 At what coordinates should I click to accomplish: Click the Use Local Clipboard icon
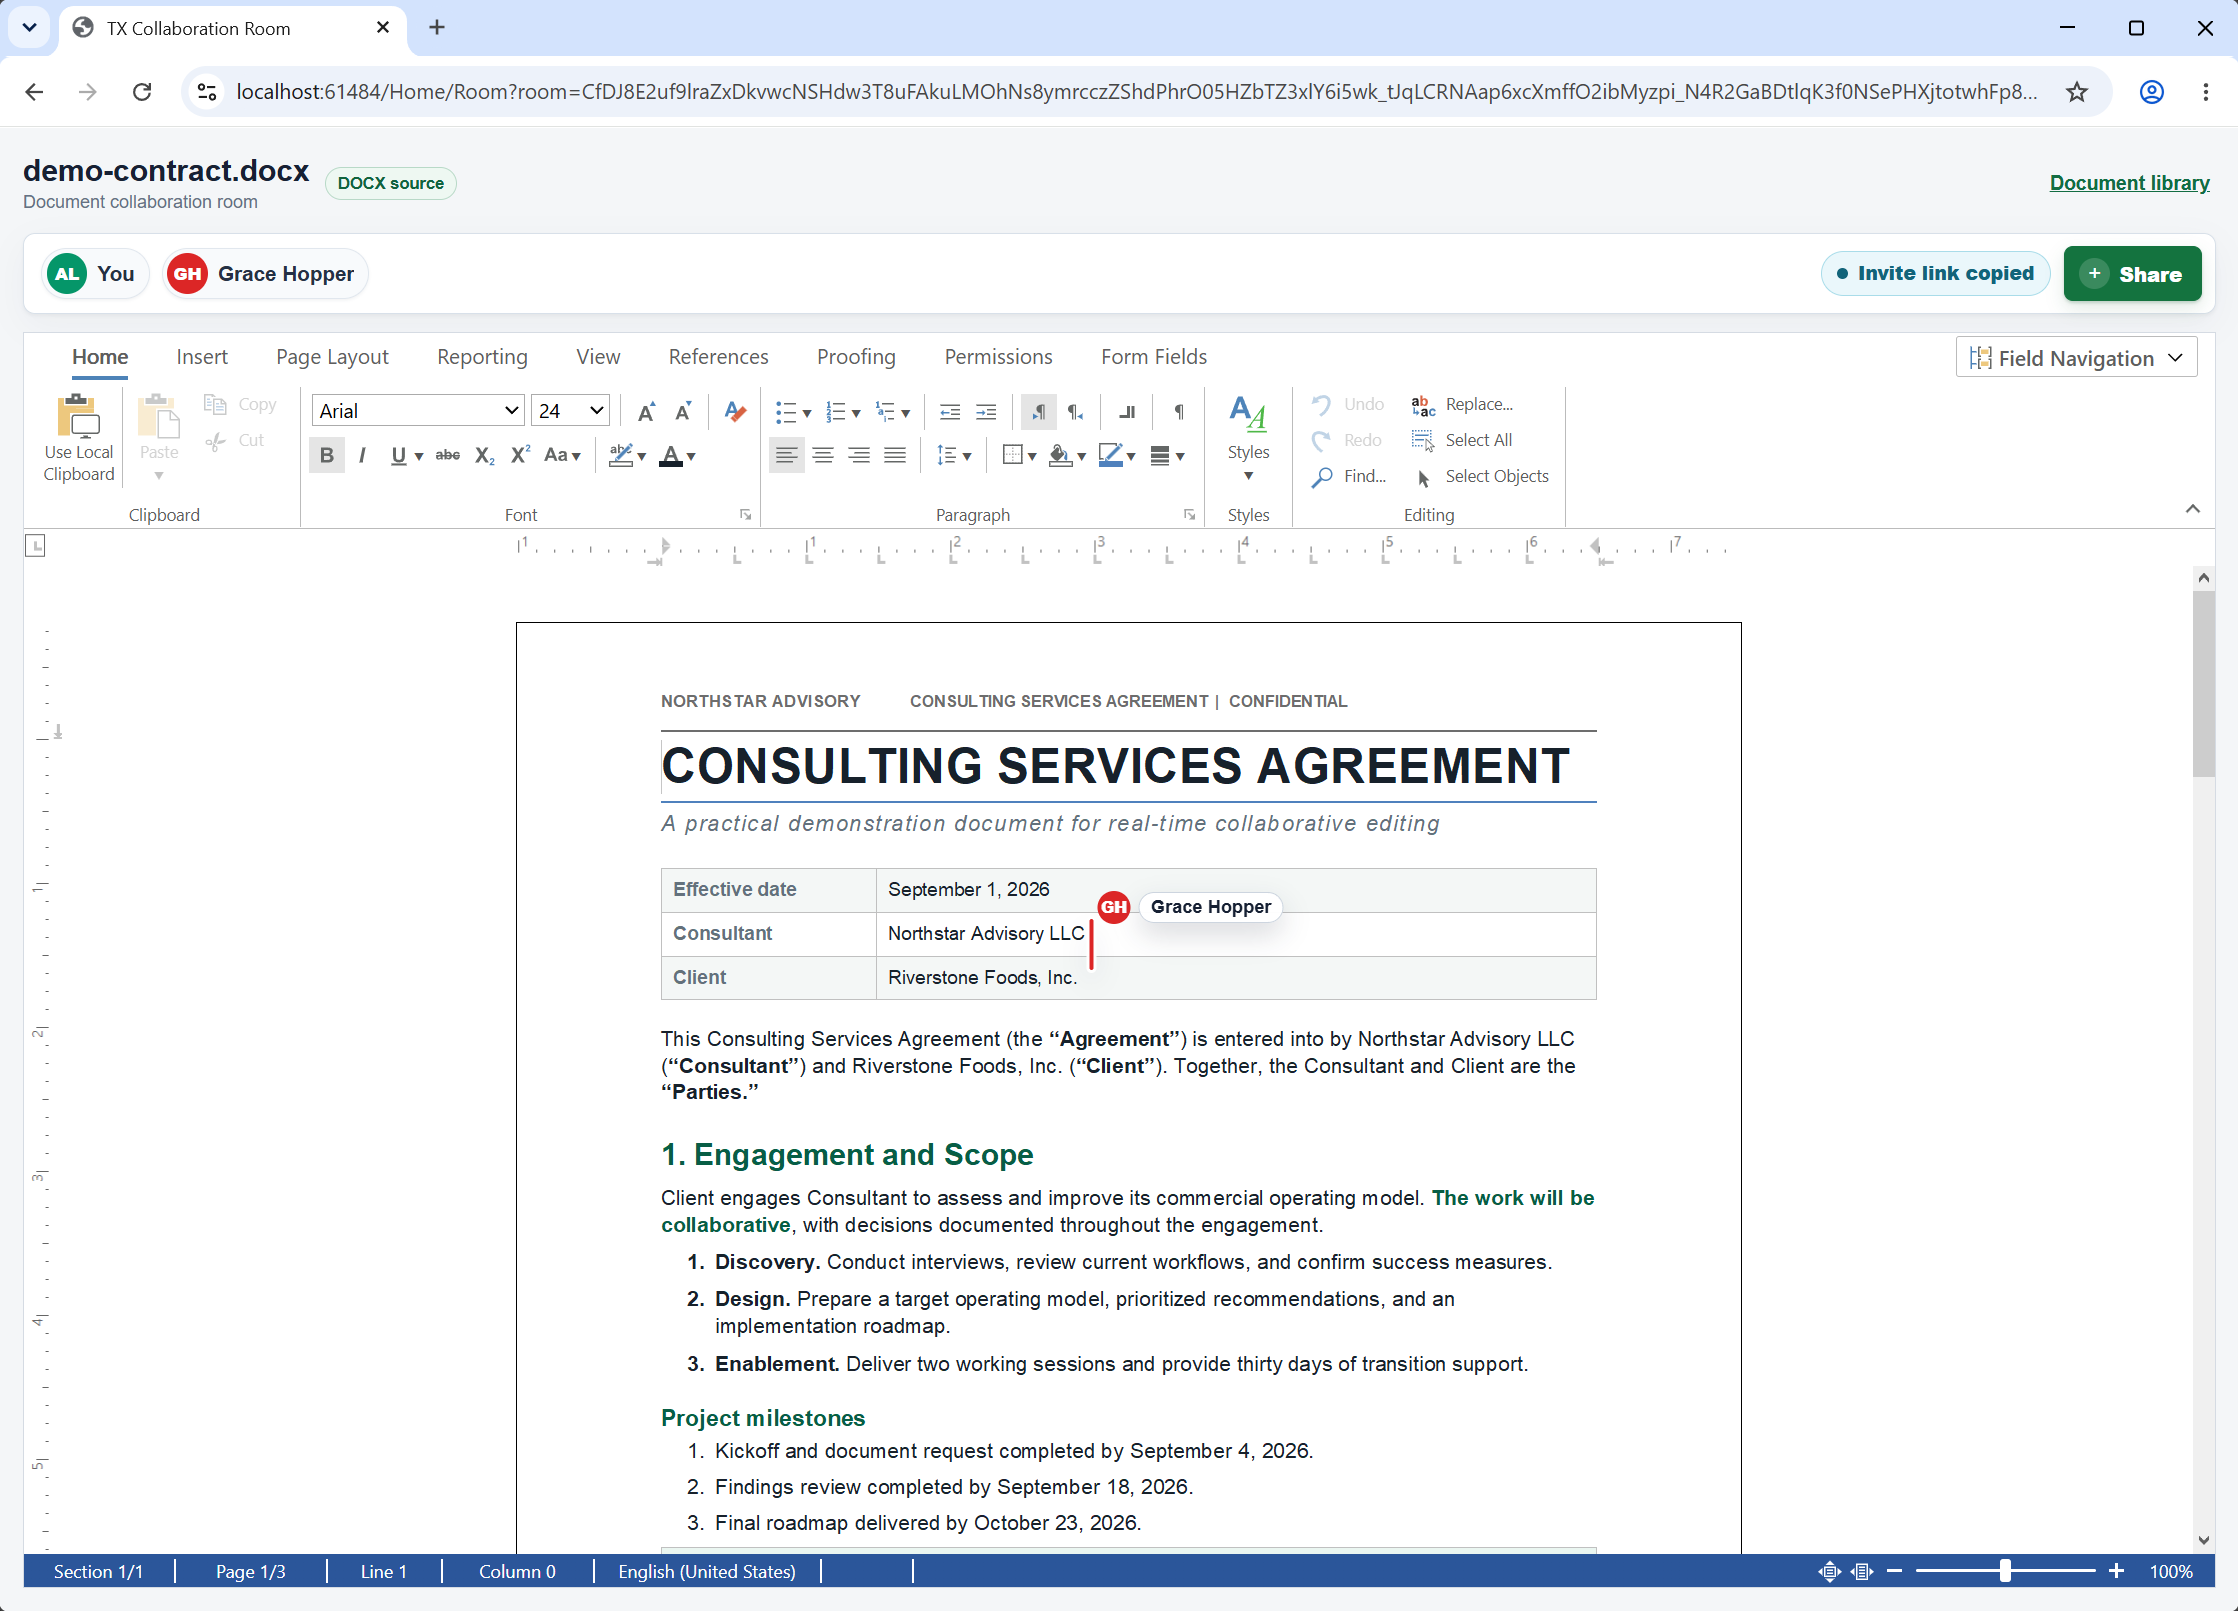[x=78, y=417]
